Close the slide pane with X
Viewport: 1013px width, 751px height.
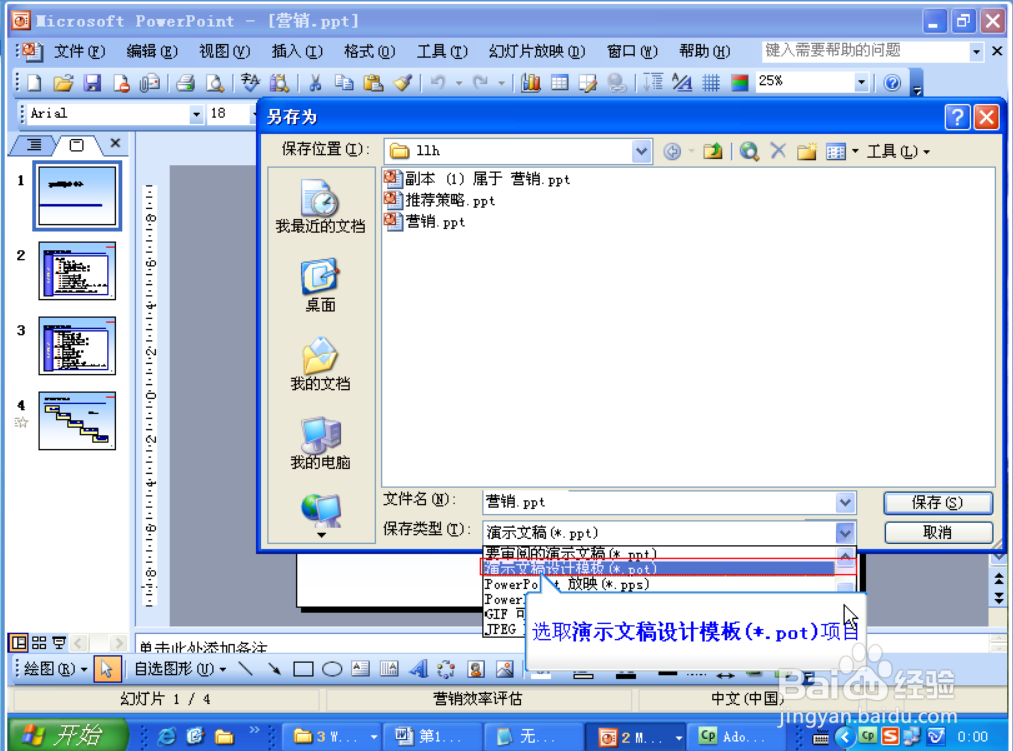coord(115,143)
